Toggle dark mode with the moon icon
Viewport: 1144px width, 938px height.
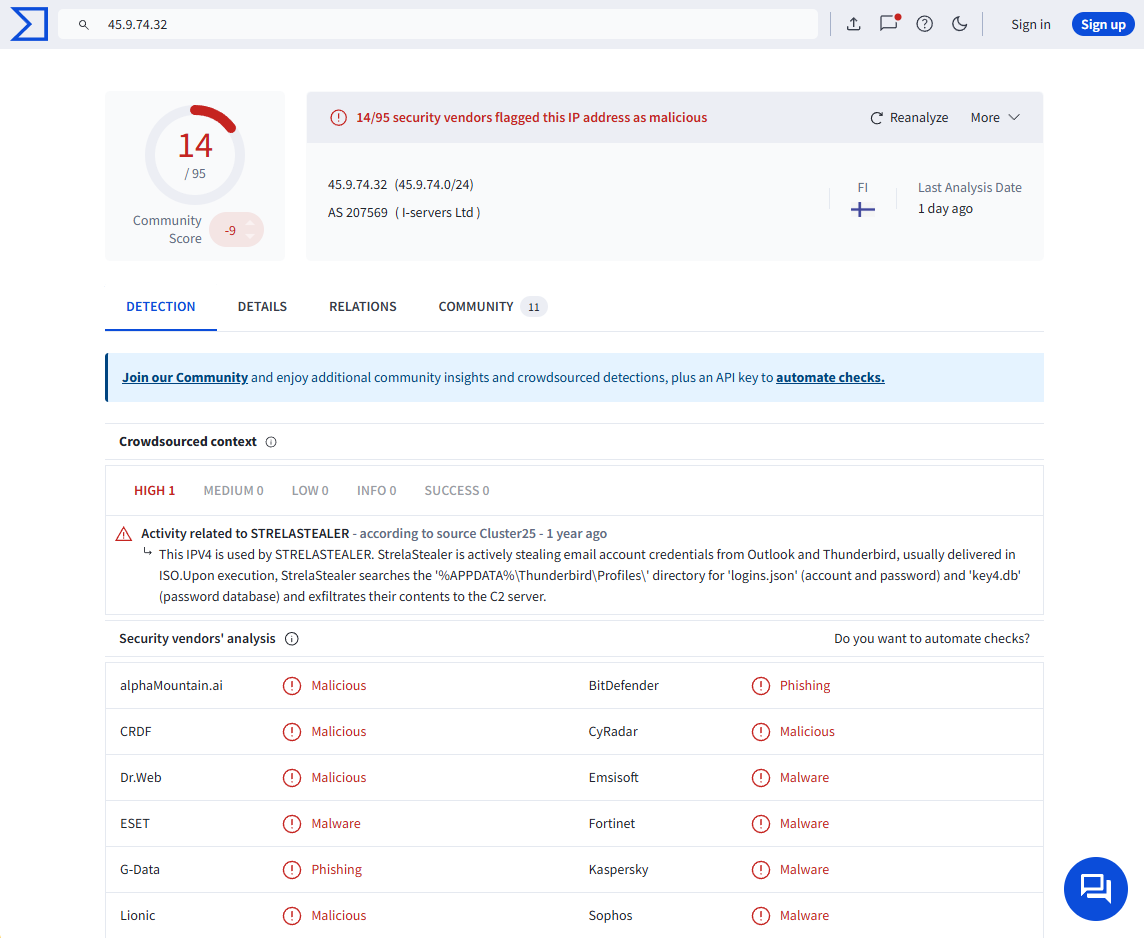(x=959, y=24)
